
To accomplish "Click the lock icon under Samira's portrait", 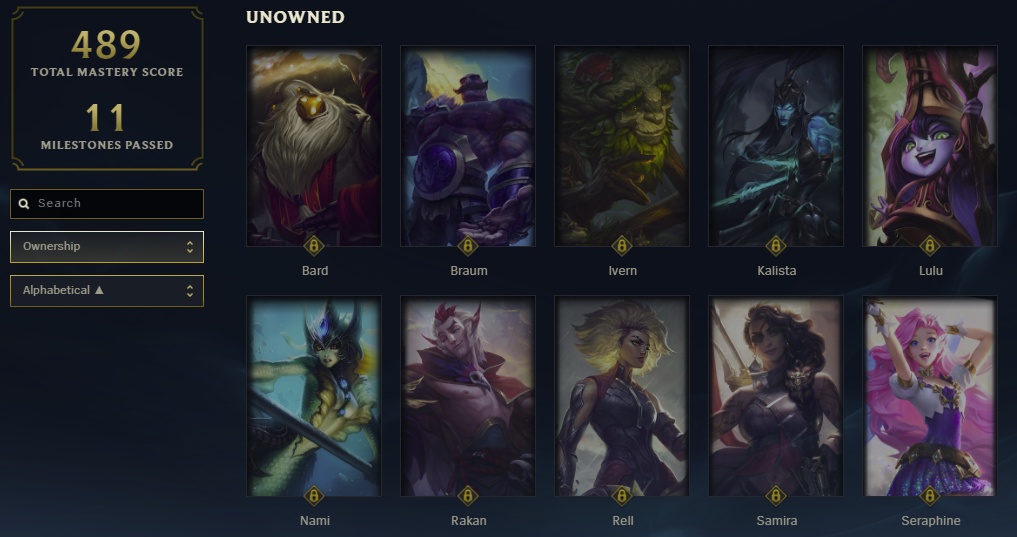I will (x=776, y=496).
